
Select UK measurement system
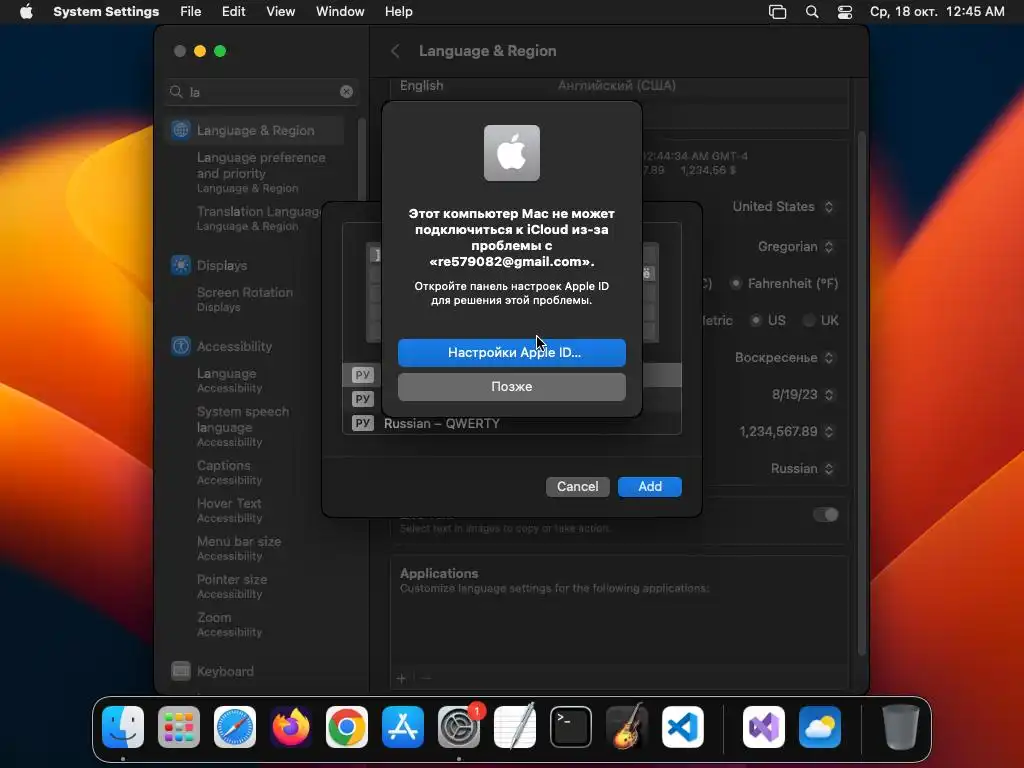[x=809, y=320]
